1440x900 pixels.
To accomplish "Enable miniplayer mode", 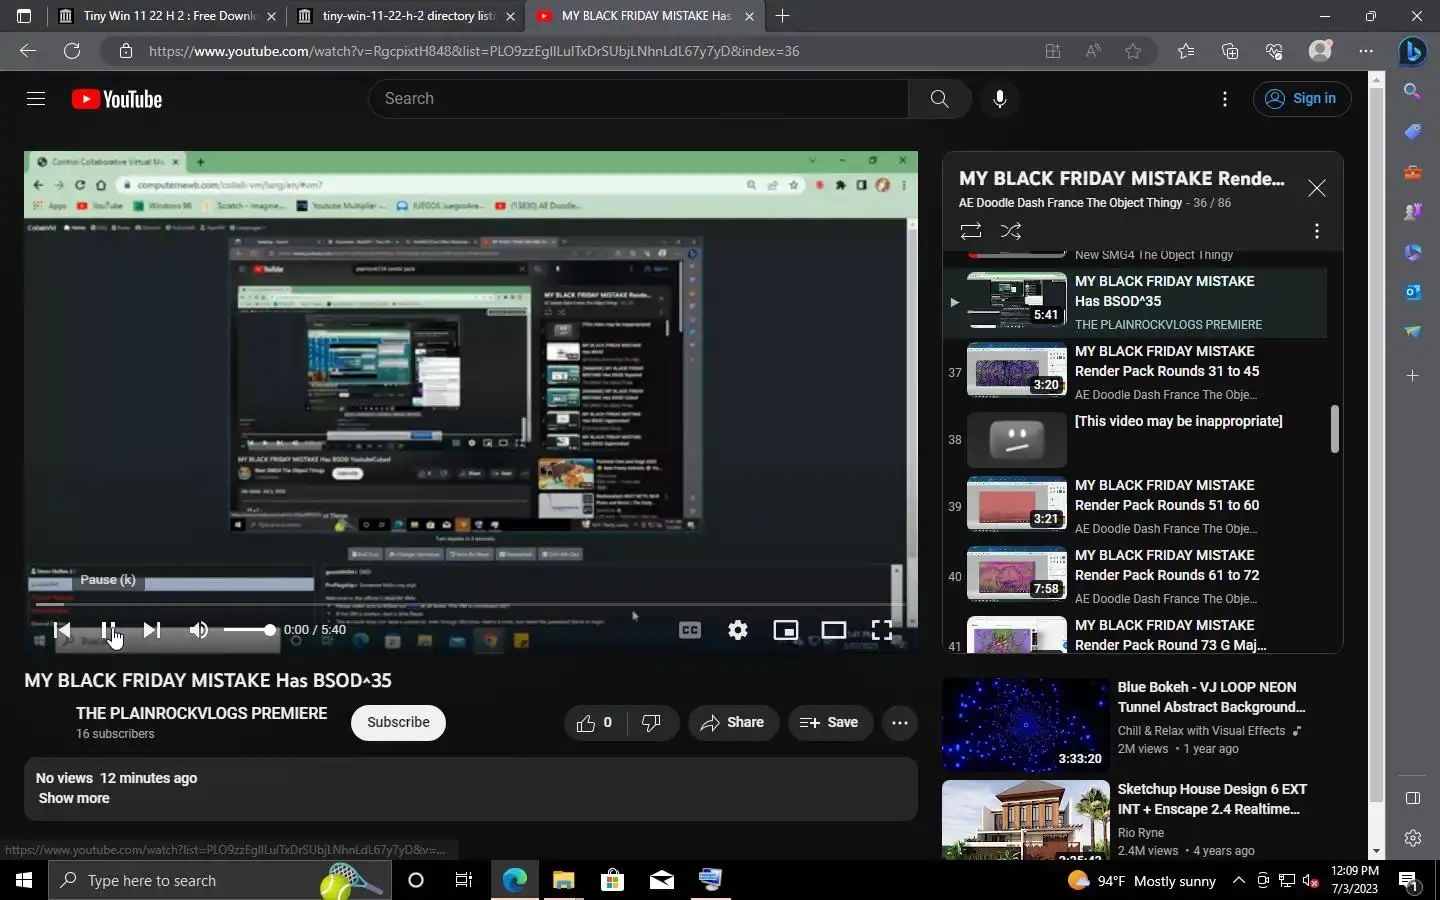I will click(786, 630).
